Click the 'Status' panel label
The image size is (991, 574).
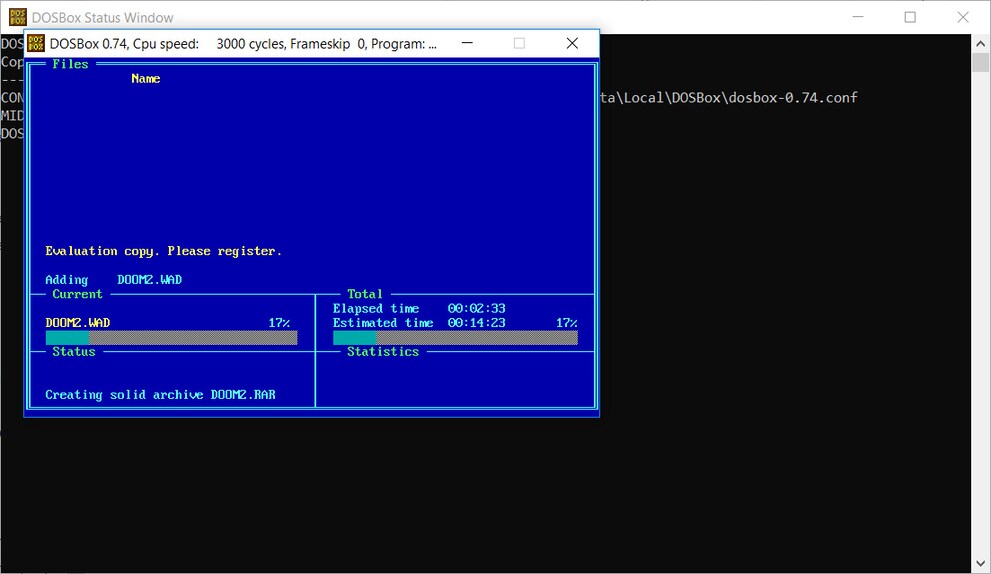pos(73,351)
